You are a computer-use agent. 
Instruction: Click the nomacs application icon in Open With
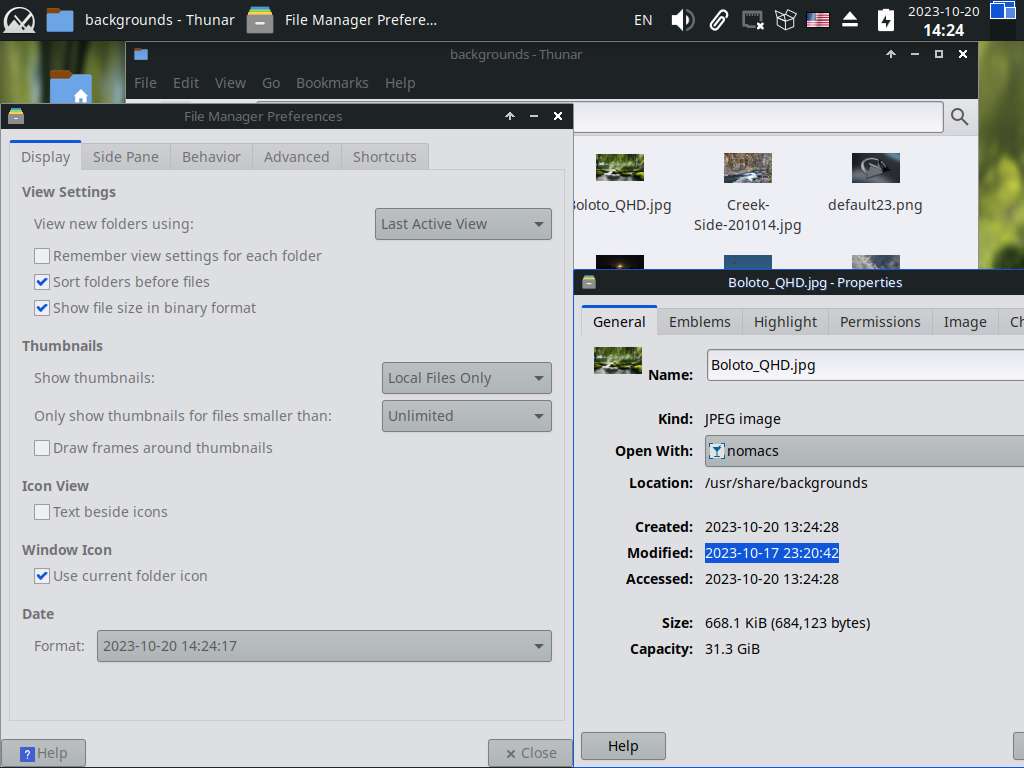click(x=716, y=451)
